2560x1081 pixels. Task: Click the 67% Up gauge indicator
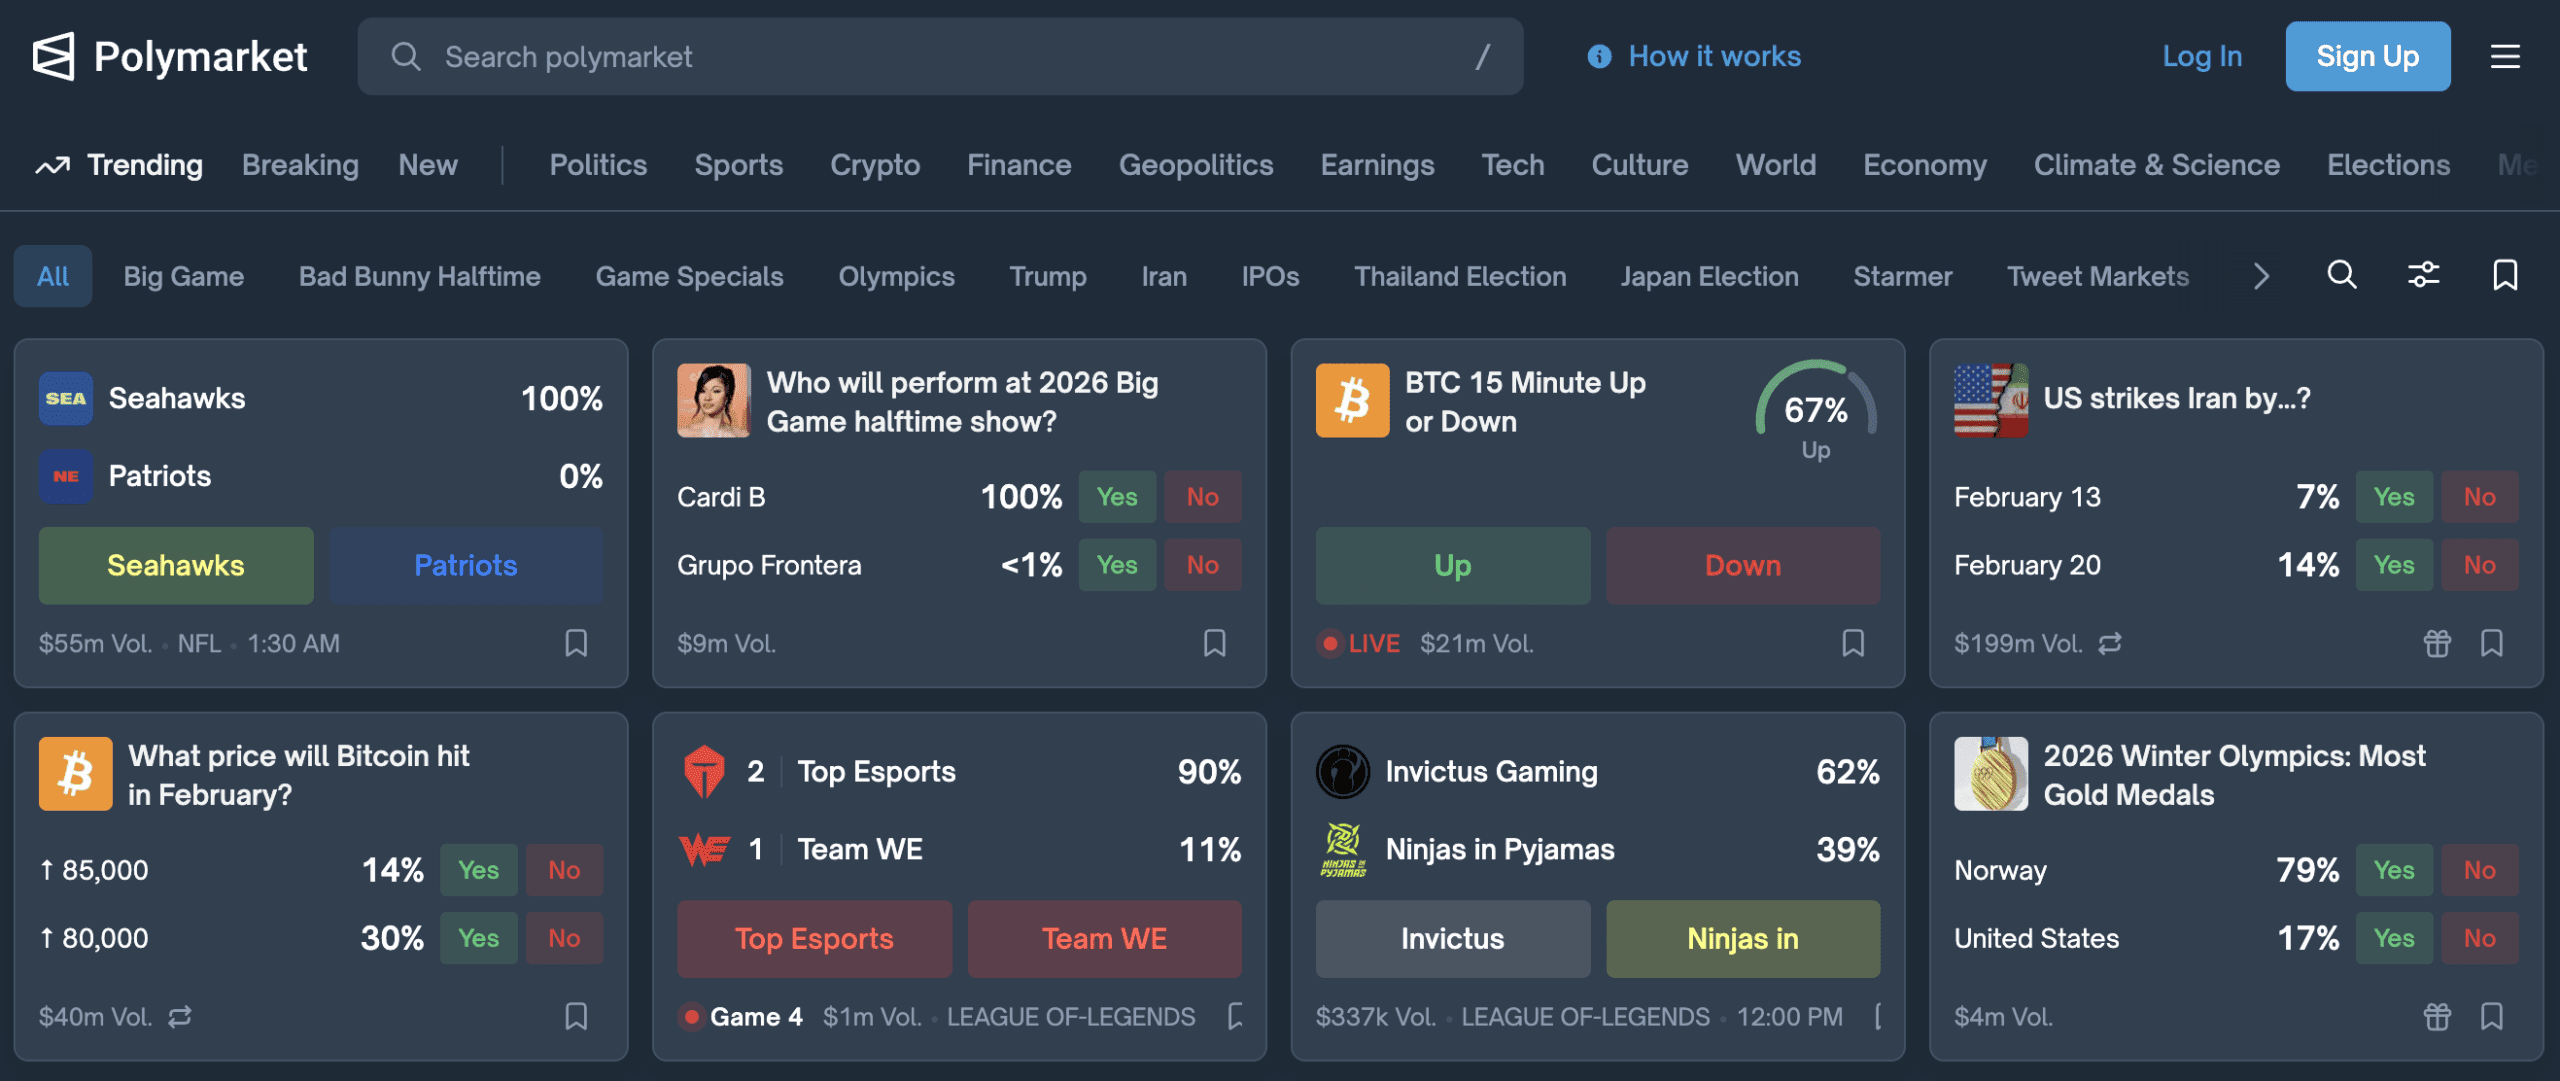tap(1816, 410)
